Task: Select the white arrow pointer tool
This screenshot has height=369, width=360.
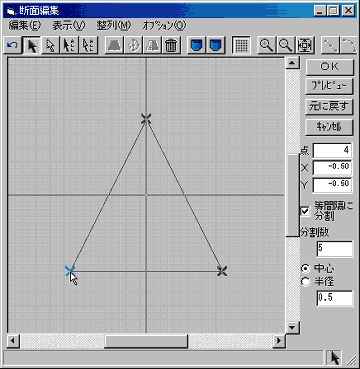Action: (x=50, y=45)
